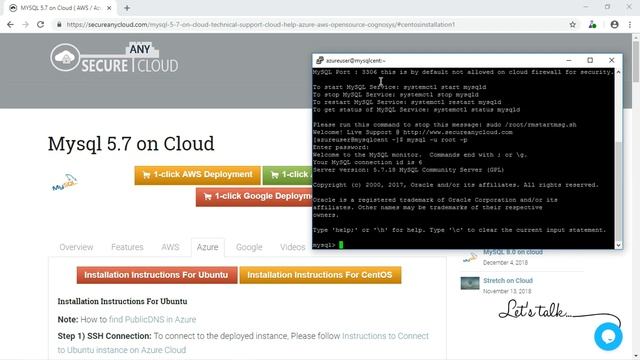Maximize the azureuser terminal window
The height and width of the screenshot is (360, 640).
point(590,60)
